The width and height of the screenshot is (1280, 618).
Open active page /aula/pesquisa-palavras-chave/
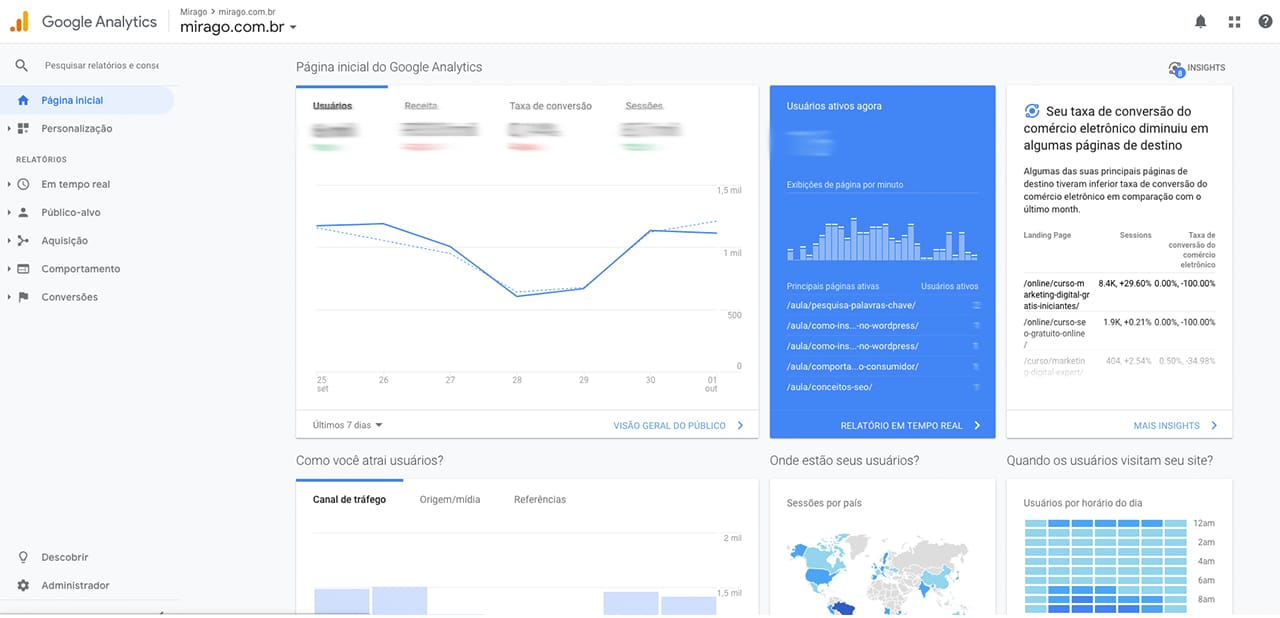[849, 305]
